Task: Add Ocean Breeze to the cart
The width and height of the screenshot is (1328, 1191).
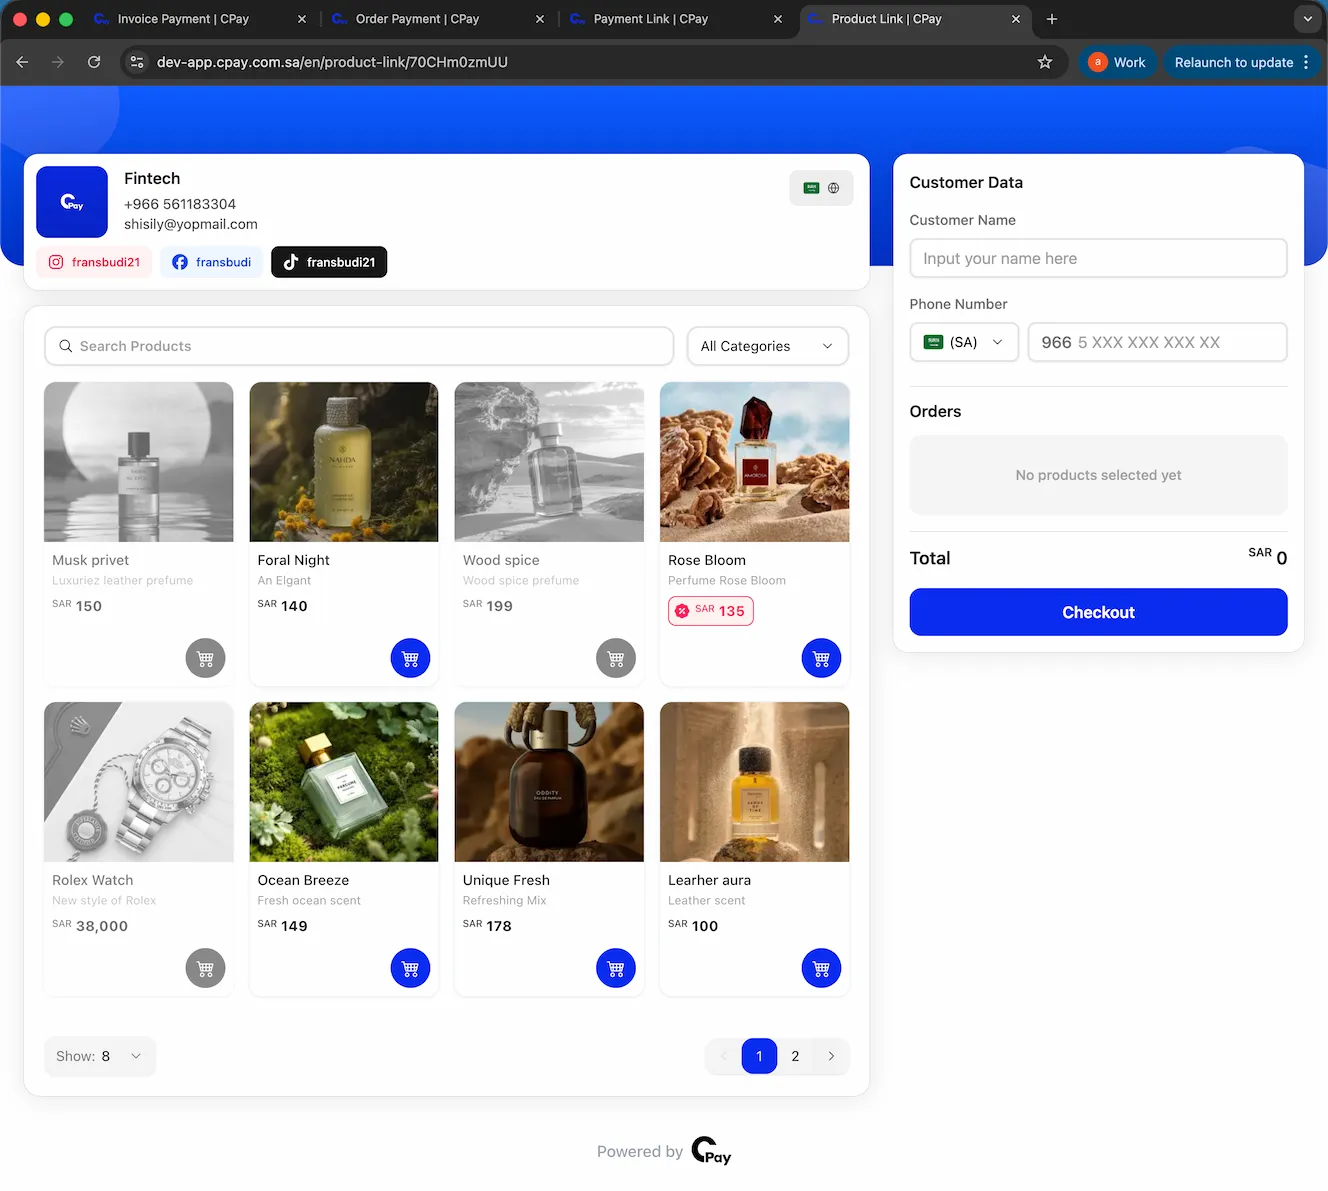Action: (x=410, y=968)
